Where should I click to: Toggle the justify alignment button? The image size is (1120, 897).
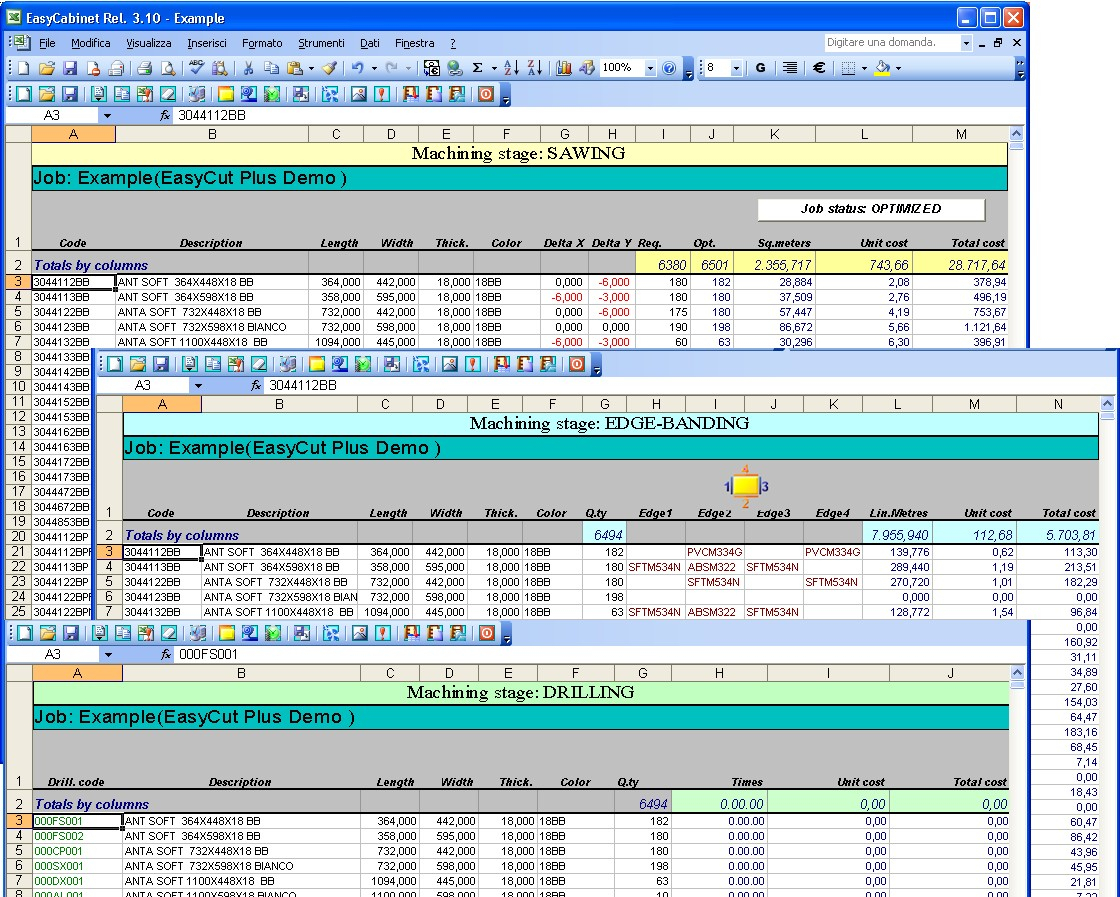click(790, 68)
